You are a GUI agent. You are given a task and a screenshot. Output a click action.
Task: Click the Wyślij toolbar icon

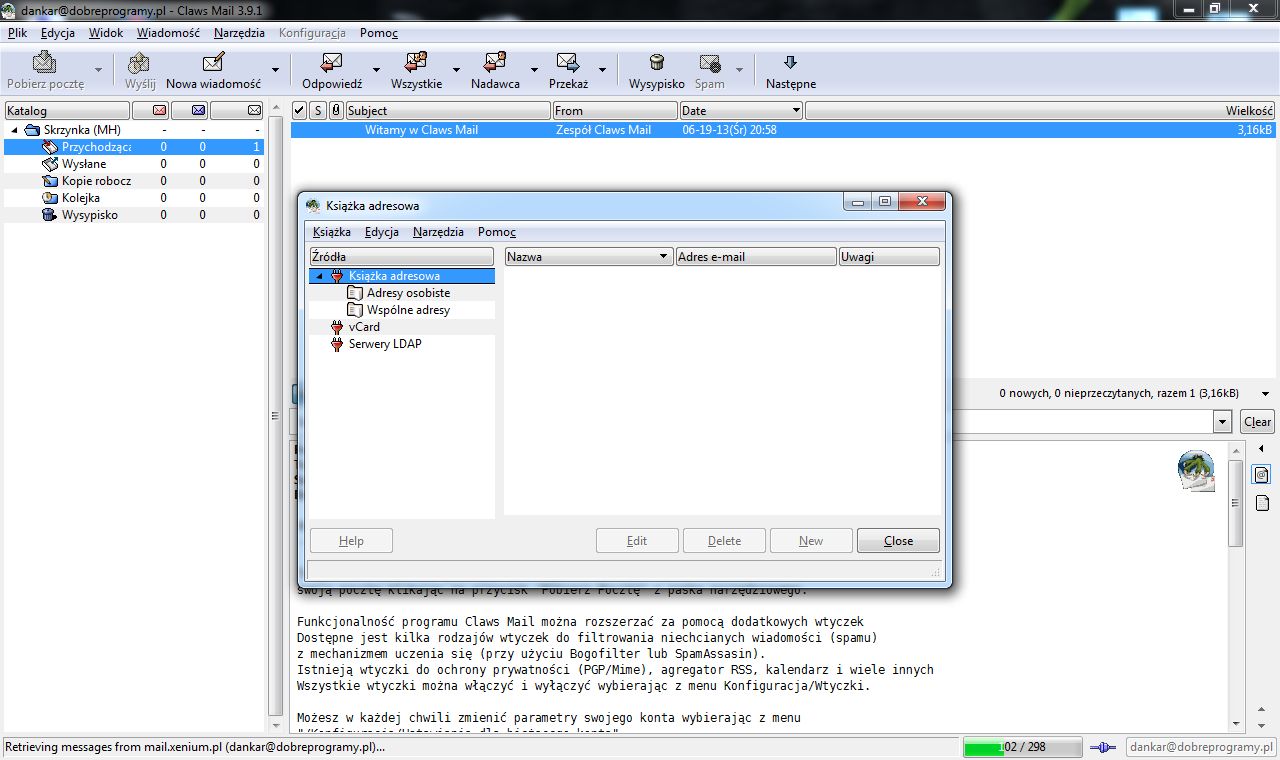140,63
